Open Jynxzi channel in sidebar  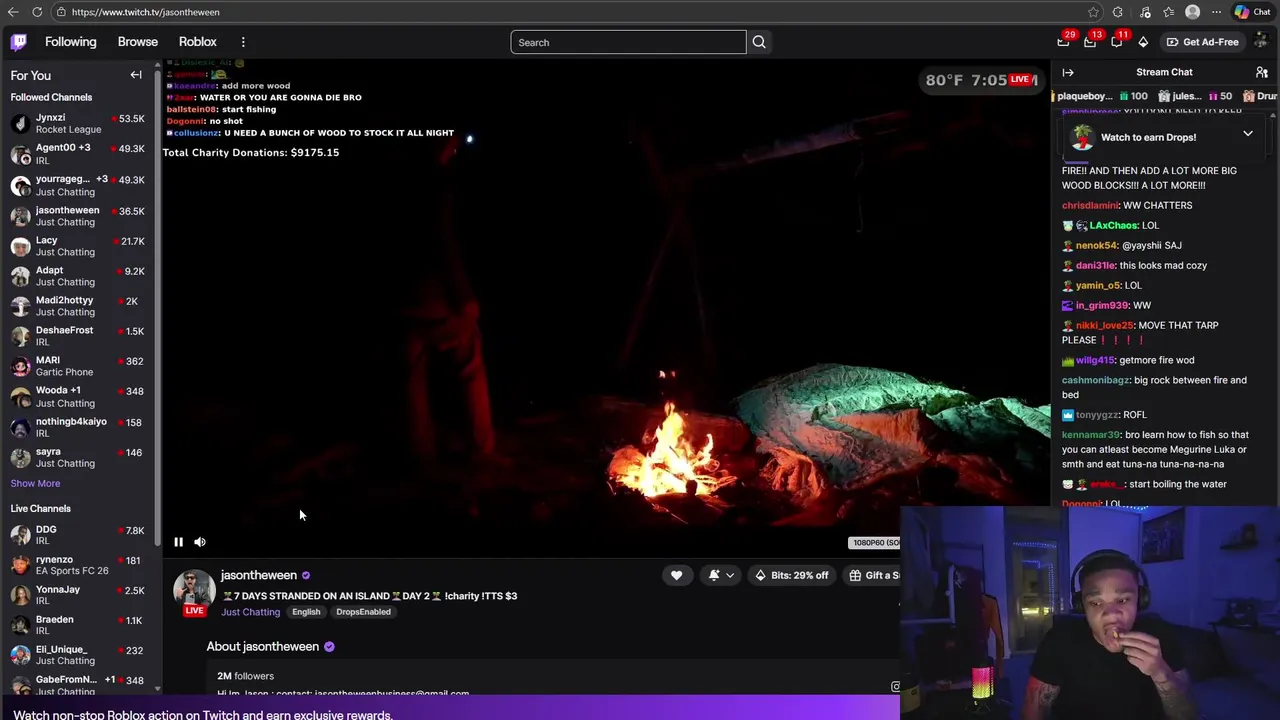pyautogui.click(x=78, y=123)
